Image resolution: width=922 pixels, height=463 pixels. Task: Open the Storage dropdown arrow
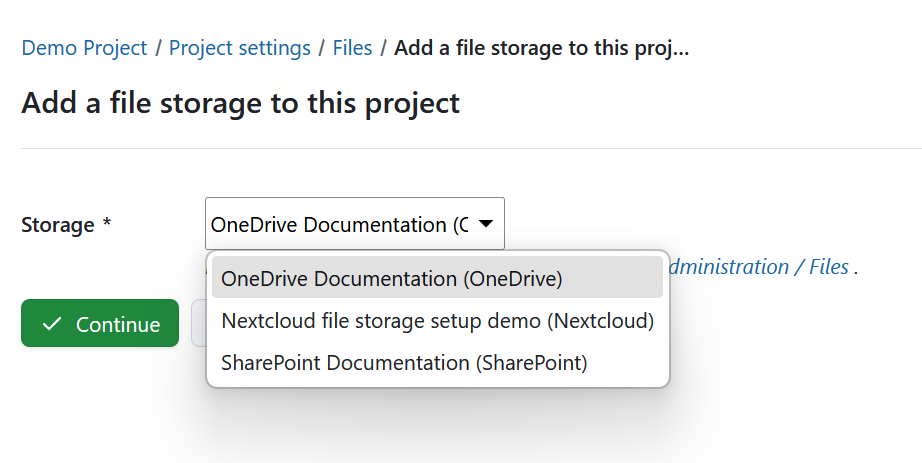tap(486, 224)
